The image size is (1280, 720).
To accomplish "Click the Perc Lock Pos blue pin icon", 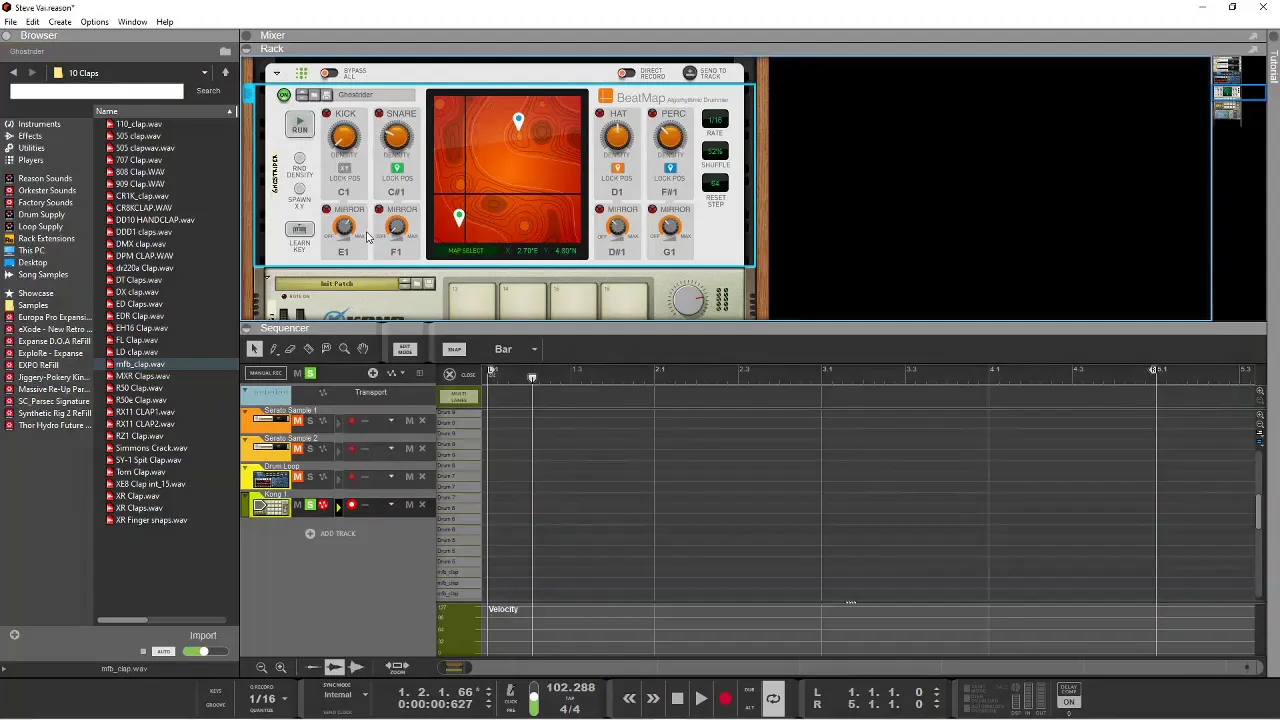I will coord(670,168).
